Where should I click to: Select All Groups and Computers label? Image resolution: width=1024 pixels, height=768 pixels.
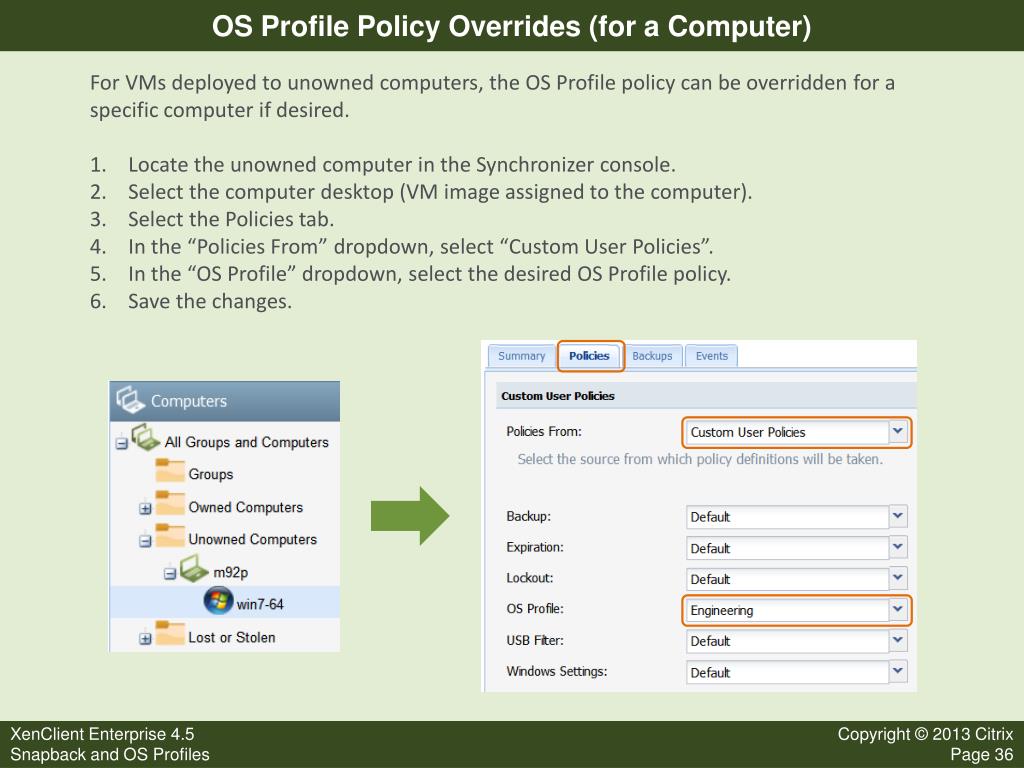click(x=246, y=442)
